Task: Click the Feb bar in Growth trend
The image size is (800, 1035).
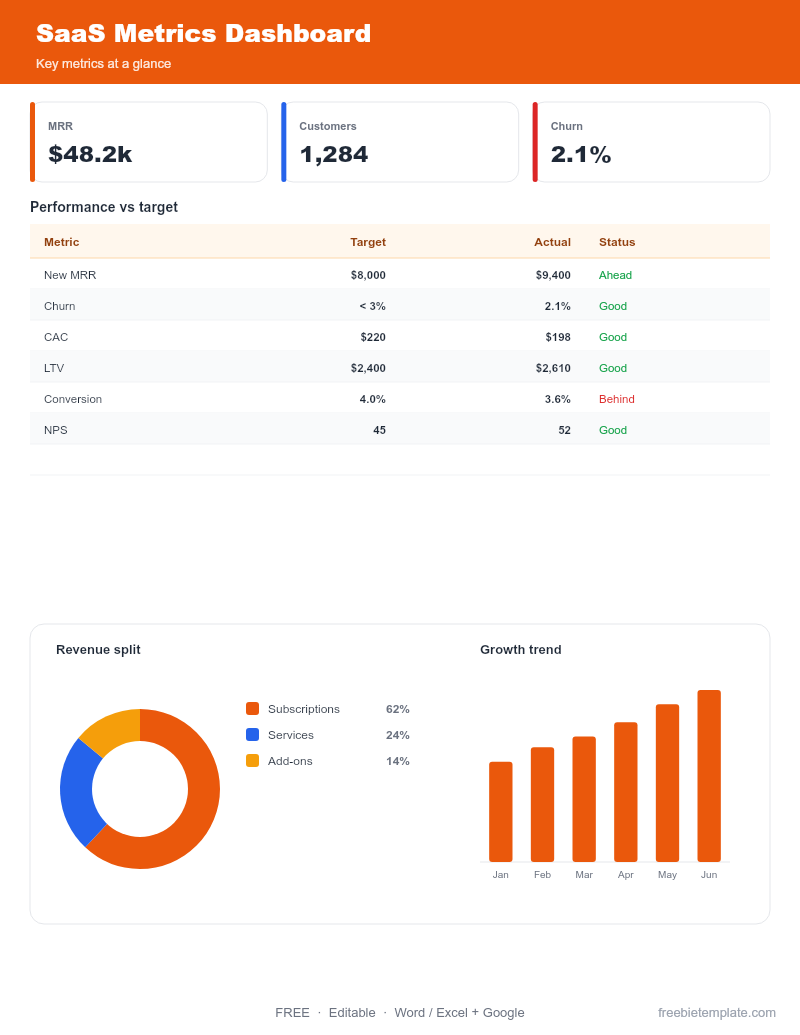Action: pyautogui.click(x=543, y=805)
